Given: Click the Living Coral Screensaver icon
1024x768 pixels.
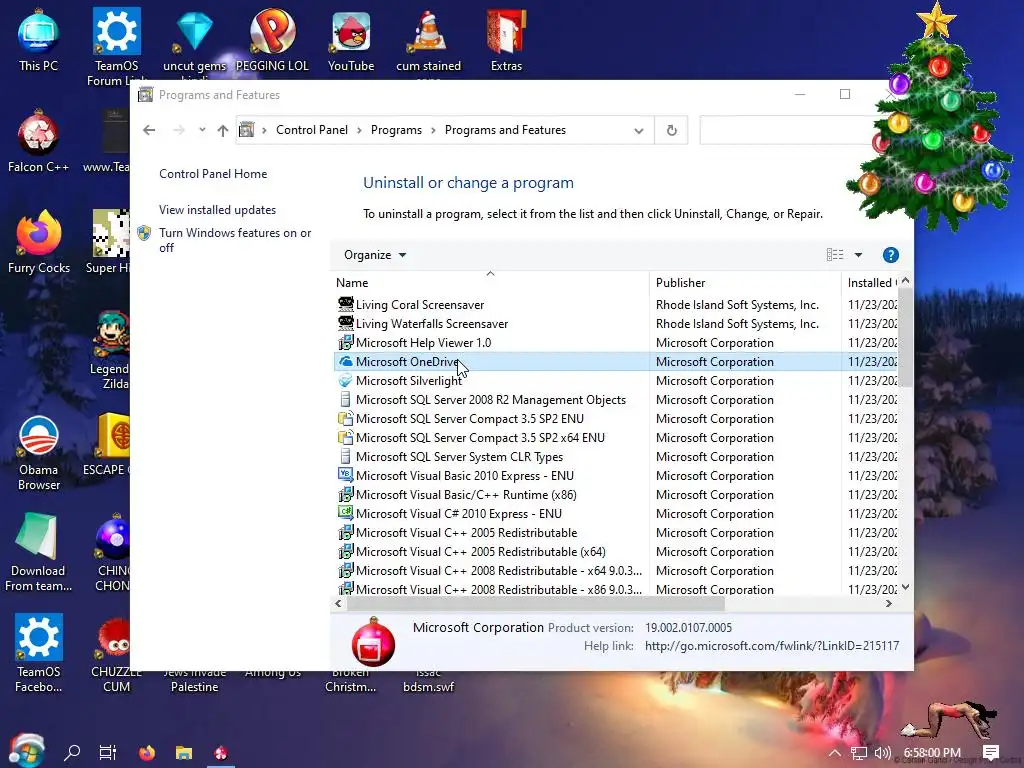Looking at the screenshot, I should [x=345, y=304].
